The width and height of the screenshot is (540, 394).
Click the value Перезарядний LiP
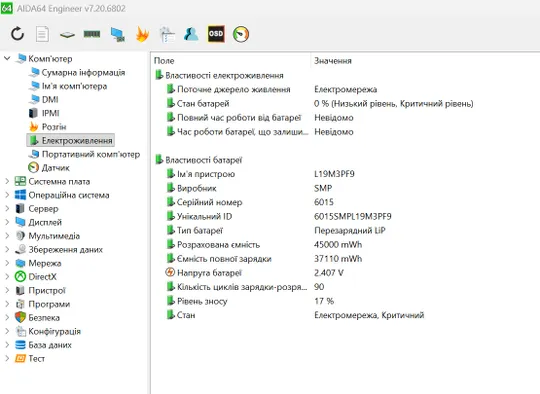point(350,230)
